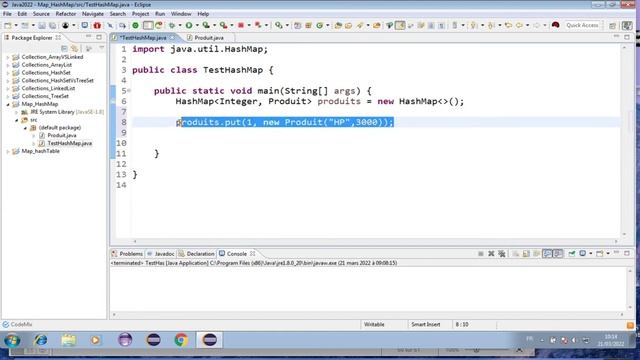
Task: Click the New Java Package toolbar icon
Action: (309, 25)
